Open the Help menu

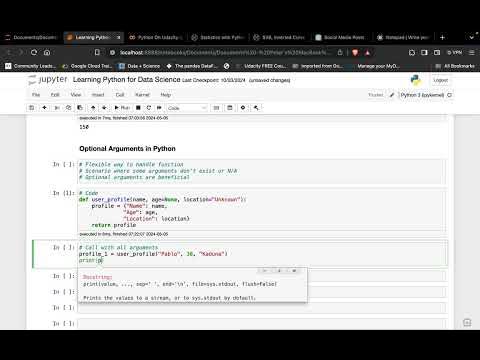point(166,95)
